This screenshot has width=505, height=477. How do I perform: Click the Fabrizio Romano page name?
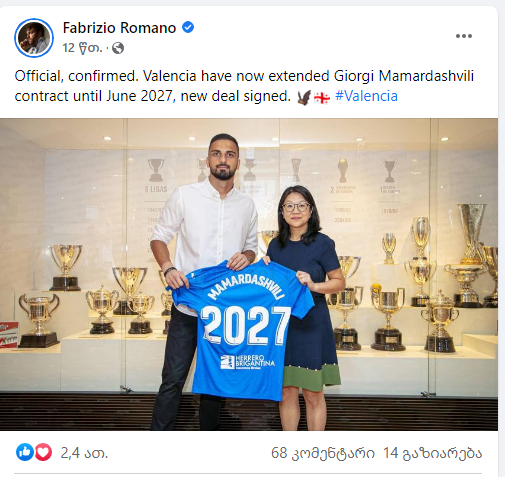click(119, 28)
